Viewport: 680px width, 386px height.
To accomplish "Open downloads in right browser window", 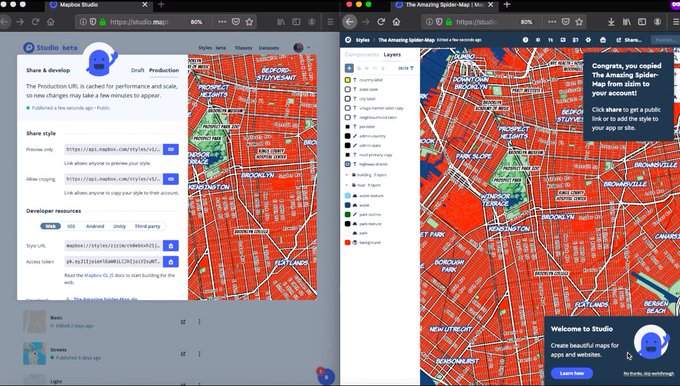I will coord(611,22).
